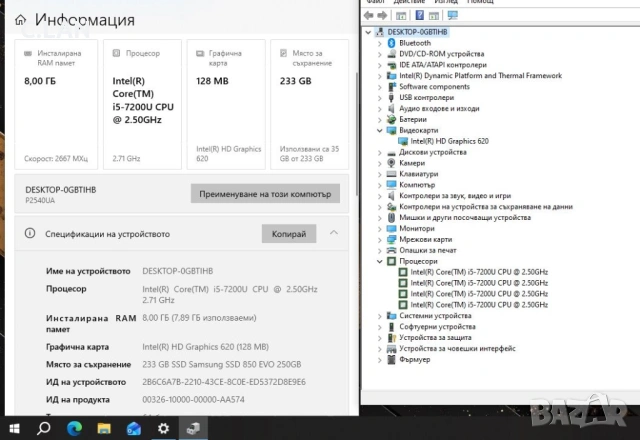The width and height of the screenshot is (640, 440).
Task: Select the Software components entry
Action: [434, 87]
